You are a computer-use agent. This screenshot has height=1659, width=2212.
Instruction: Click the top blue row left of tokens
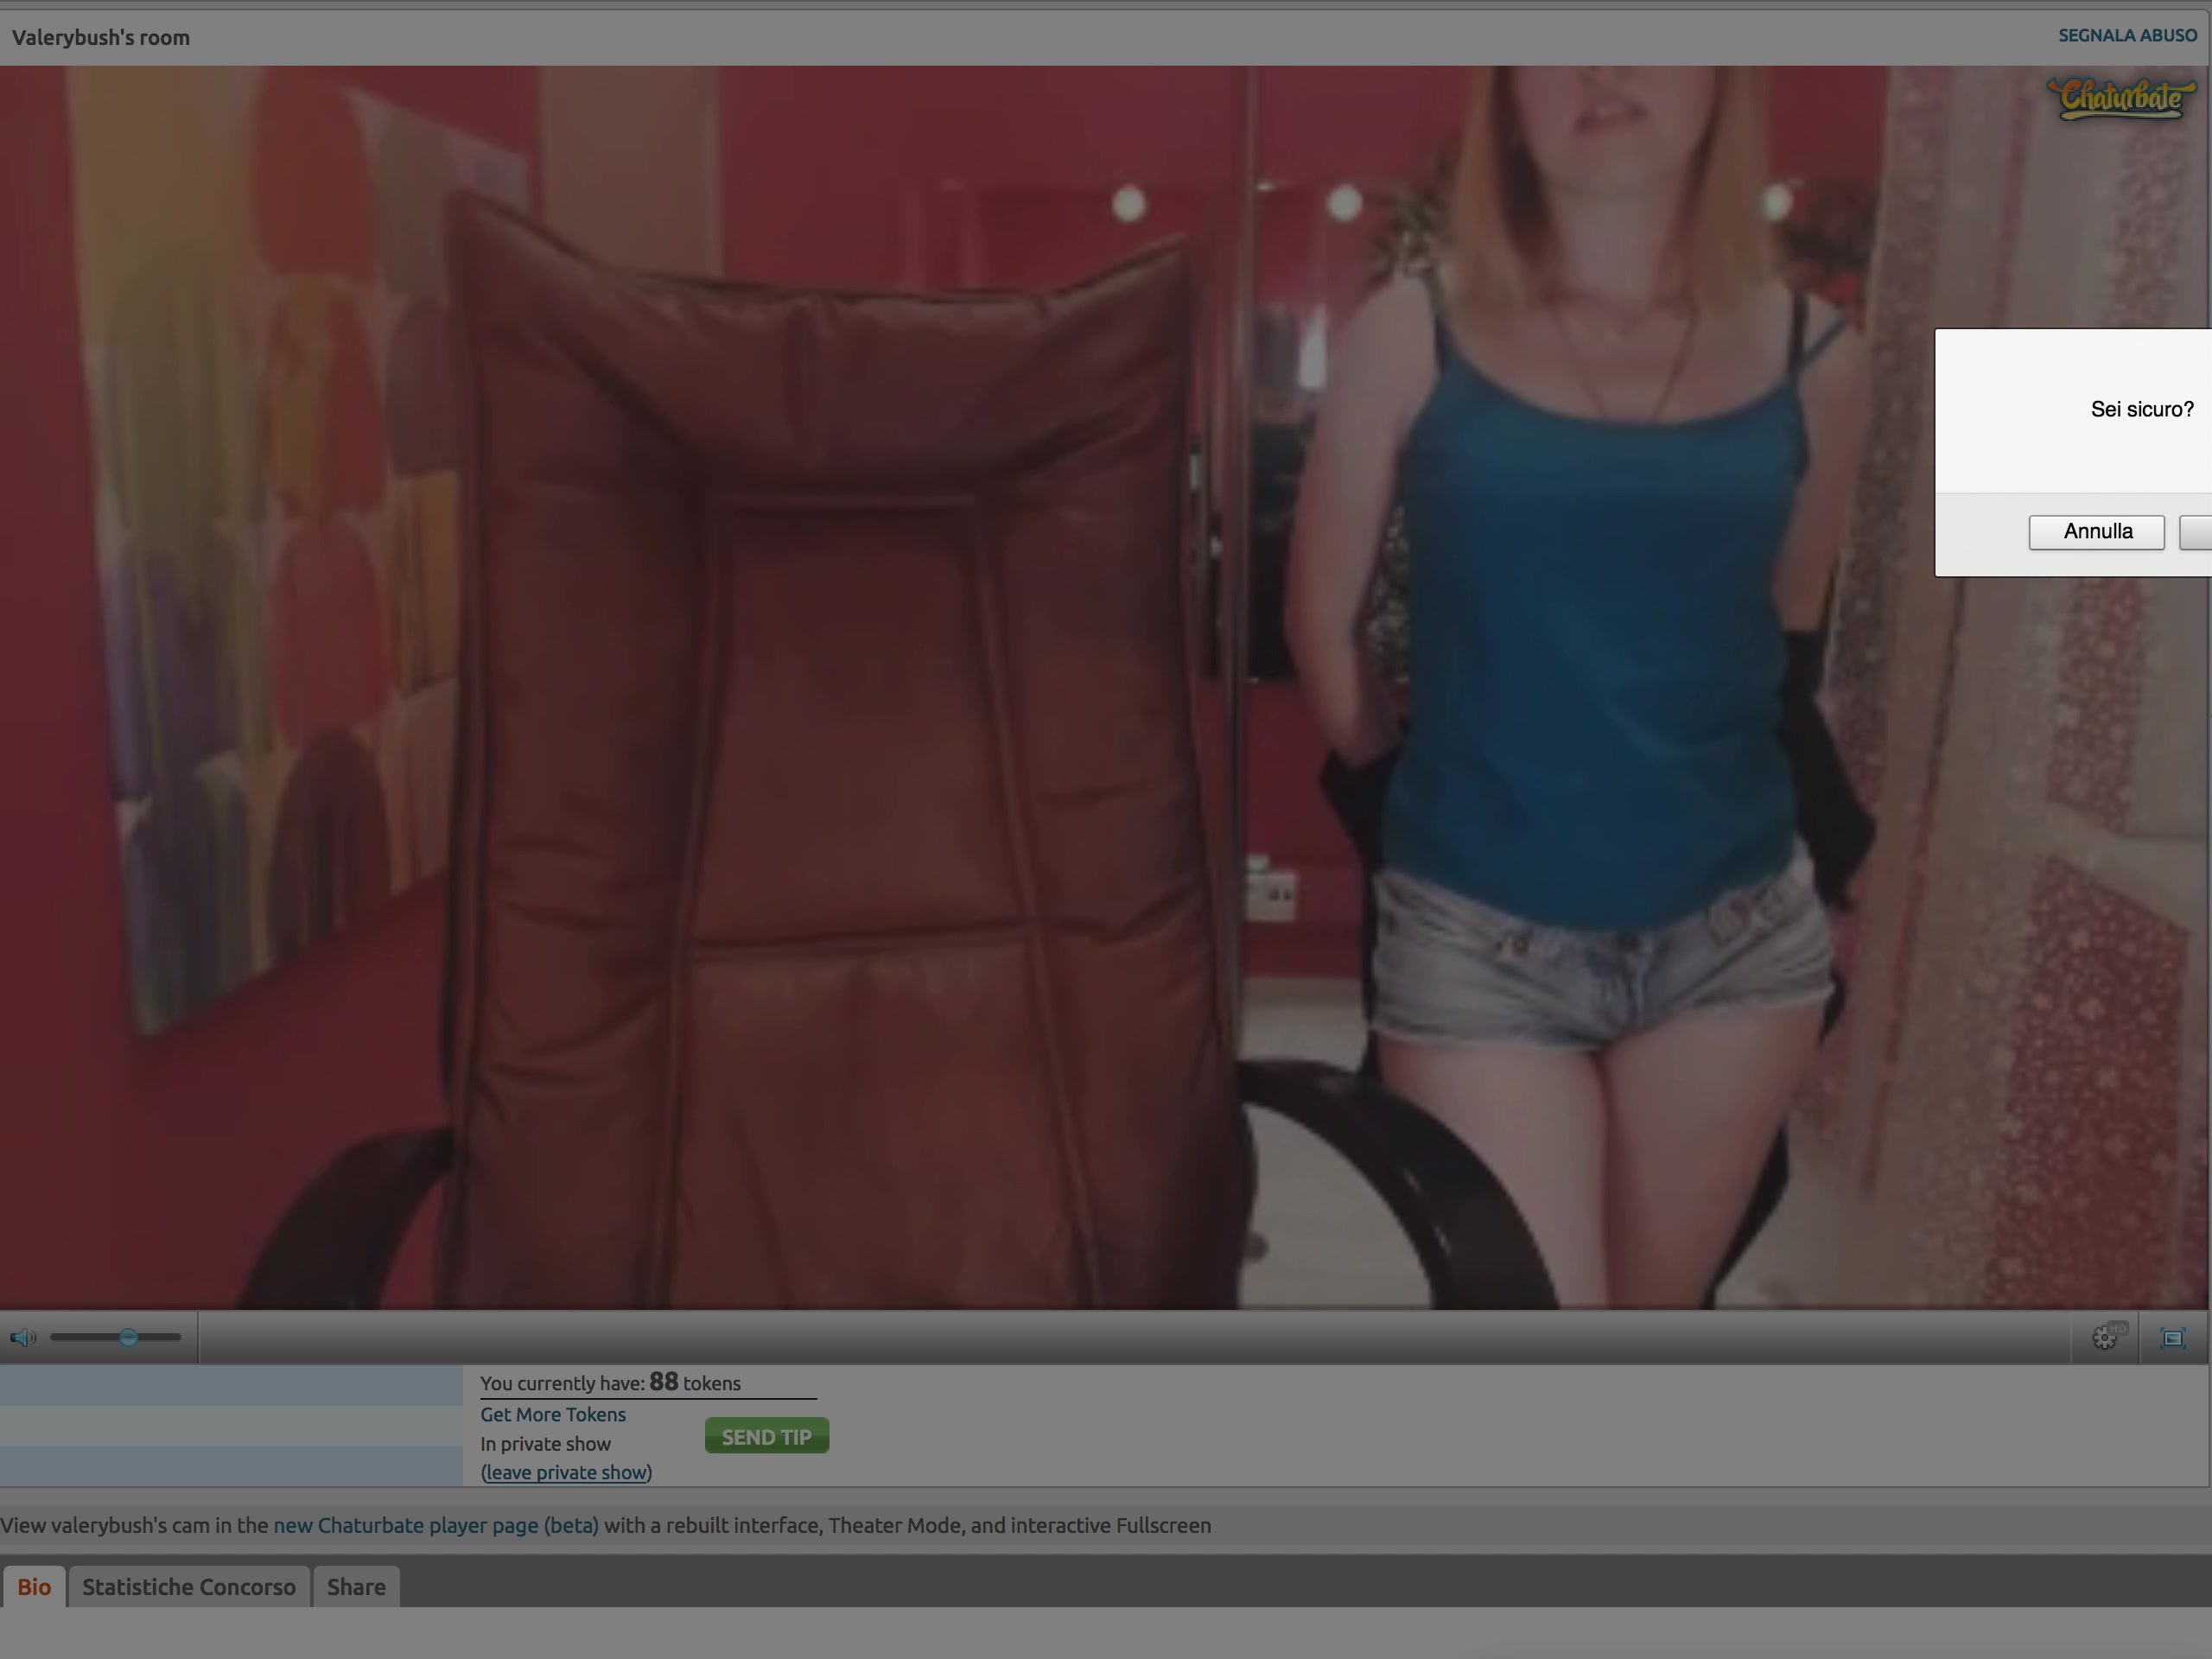point(230,1385)
